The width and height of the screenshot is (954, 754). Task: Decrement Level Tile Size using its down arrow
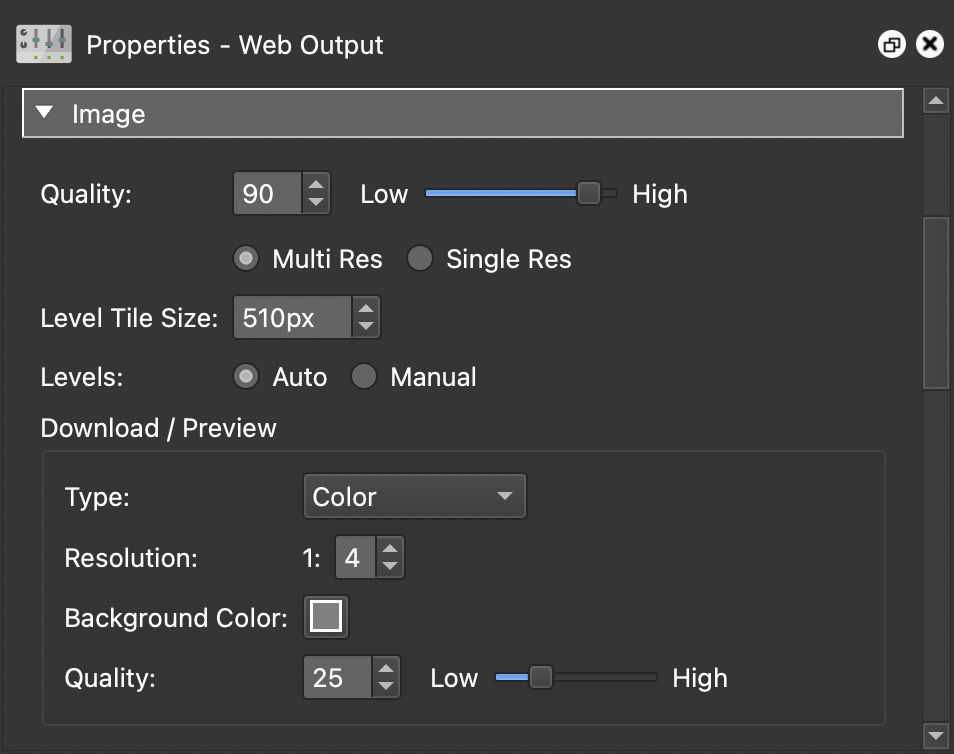click(x=368, y=324)
